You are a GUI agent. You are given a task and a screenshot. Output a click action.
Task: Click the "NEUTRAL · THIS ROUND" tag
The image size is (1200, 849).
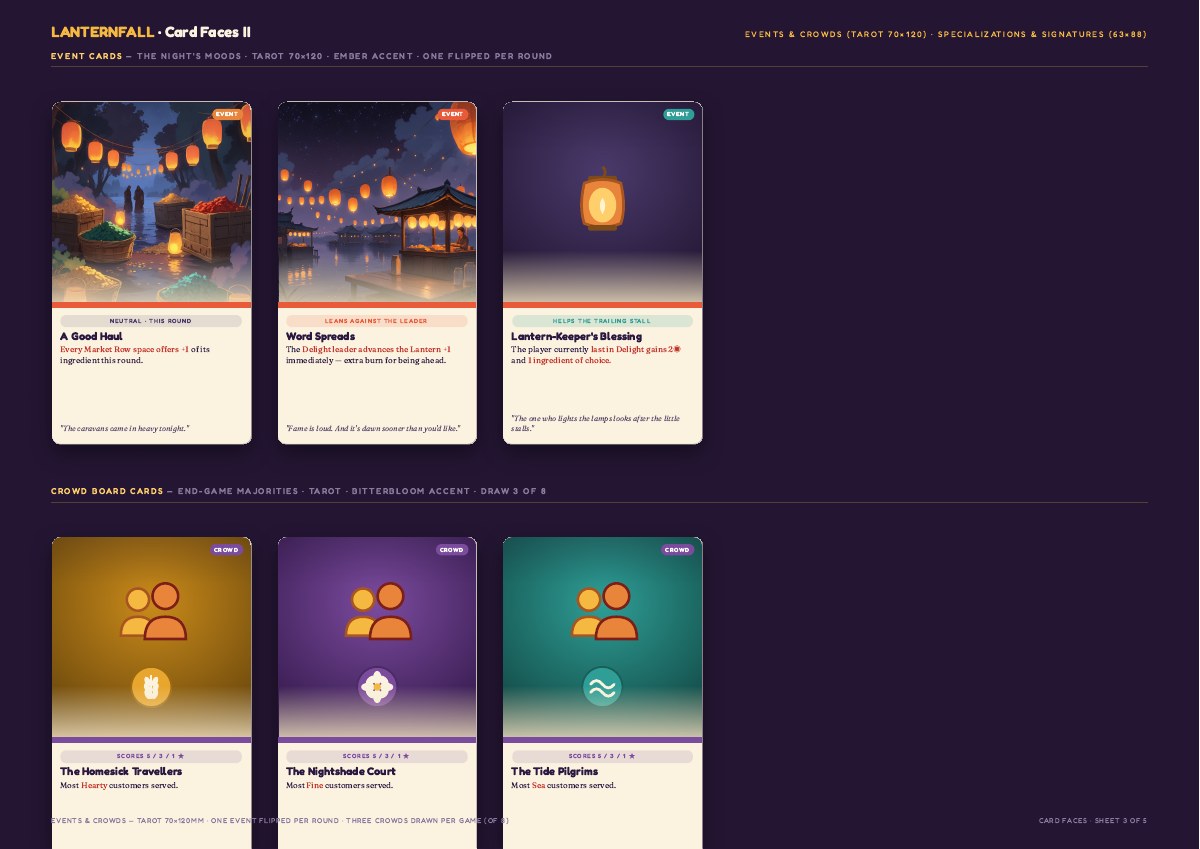151,321
